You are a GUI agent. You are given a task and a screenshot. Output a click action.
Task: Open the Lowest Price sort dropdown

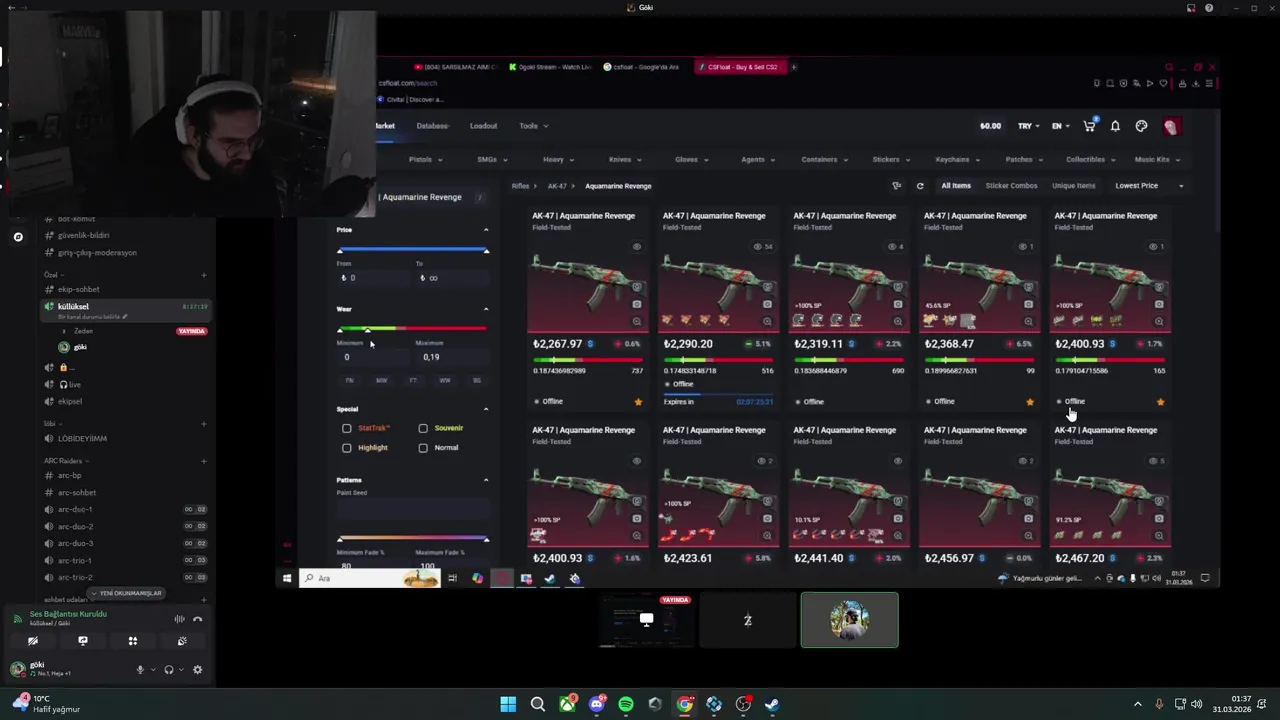[1149, 186]
